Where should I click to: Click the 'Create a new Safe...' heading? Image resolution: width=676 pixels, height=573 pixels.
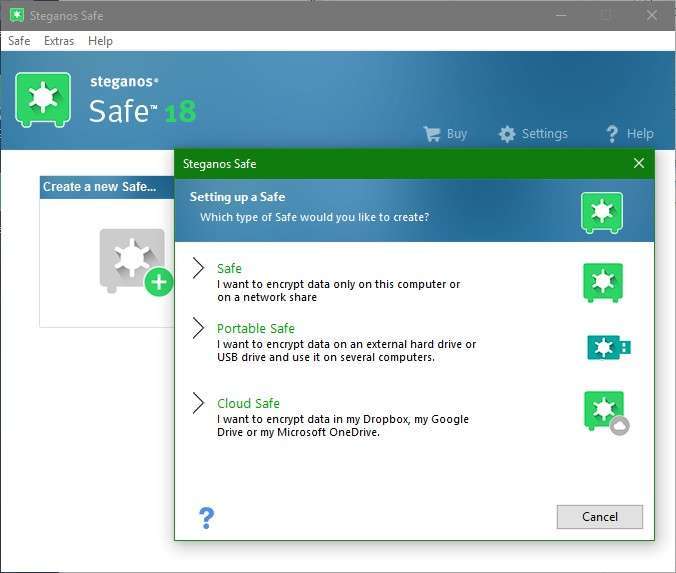100,187
